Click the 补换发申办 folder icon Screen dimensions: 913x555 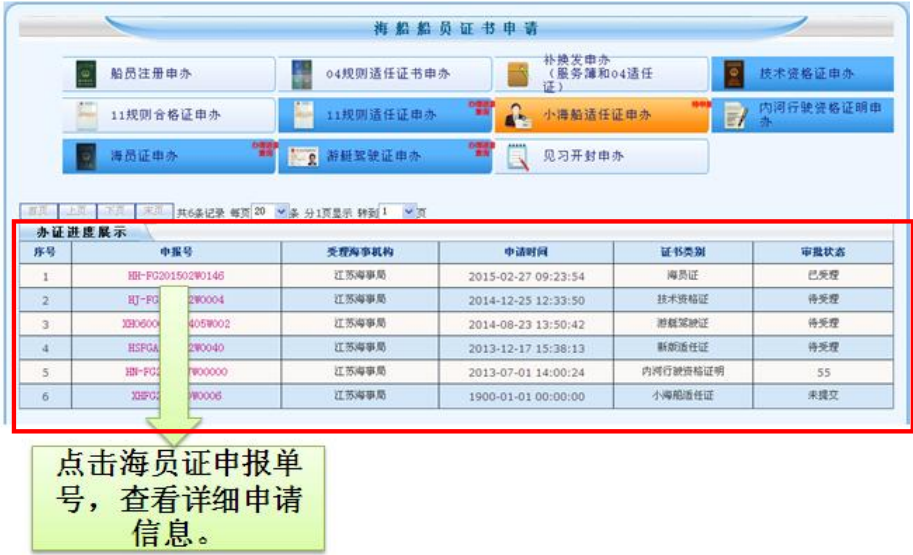tap(518, 75)
